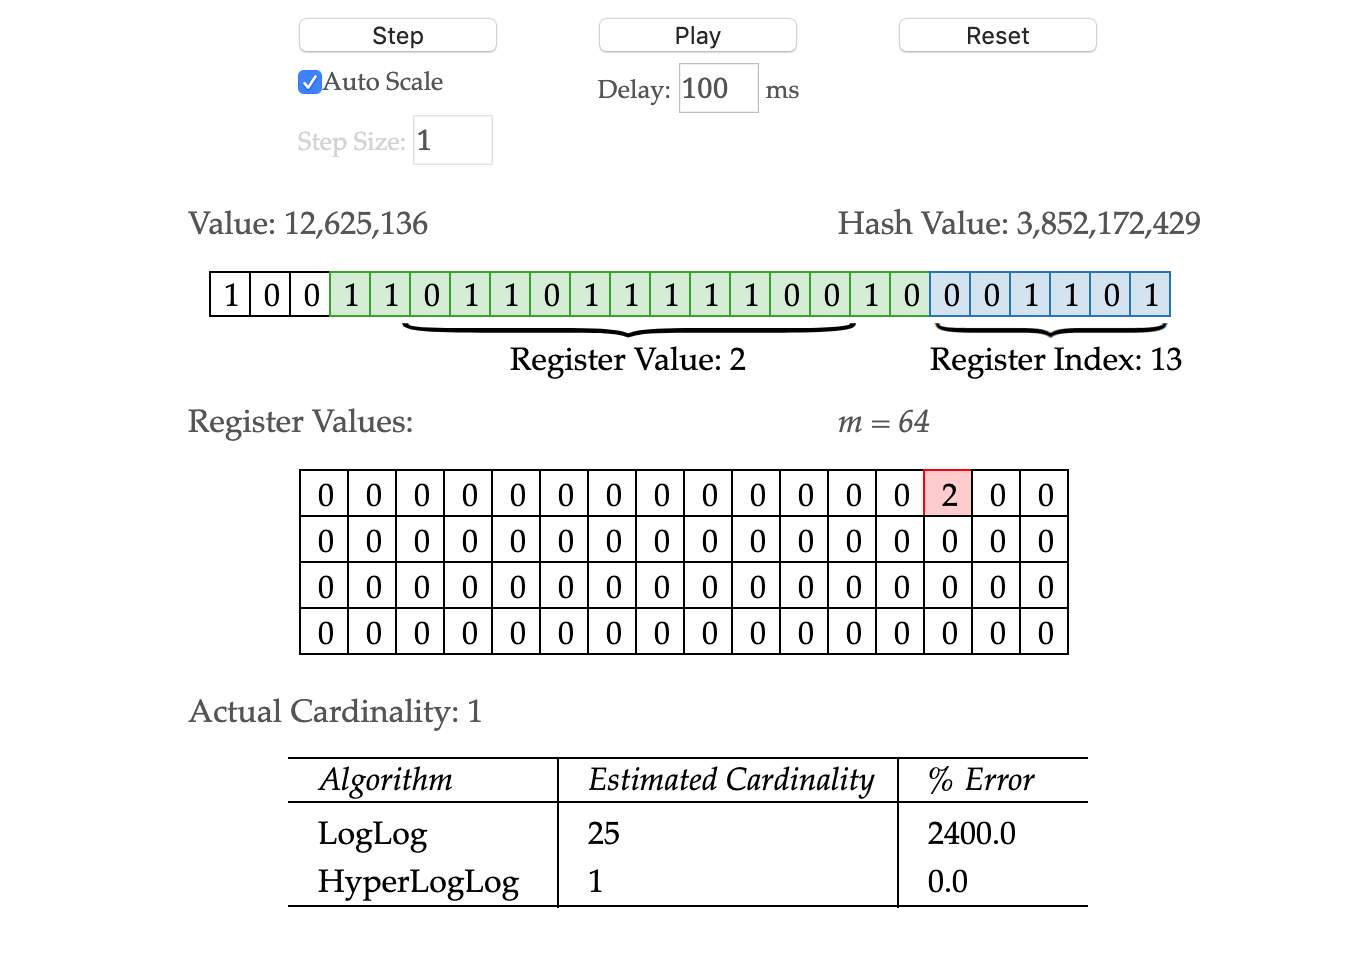The width and height of the screenshot is (1368, 962).
Task: Click the first bit cell showing 1
Action: 228,294
